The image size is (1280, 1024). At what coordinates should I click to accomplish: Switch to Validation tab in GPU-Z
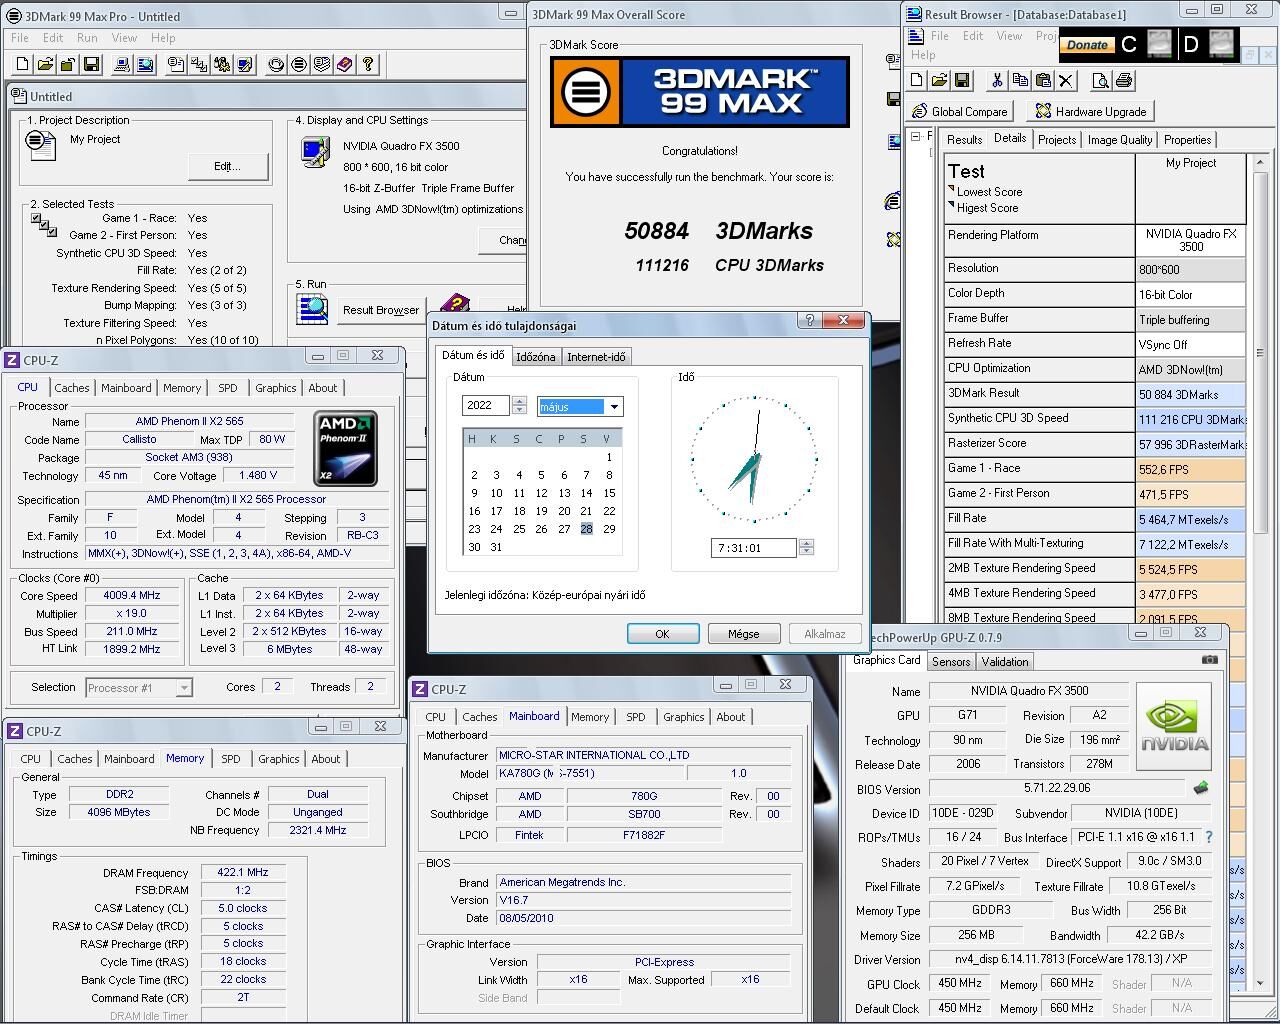(1005, 662)
